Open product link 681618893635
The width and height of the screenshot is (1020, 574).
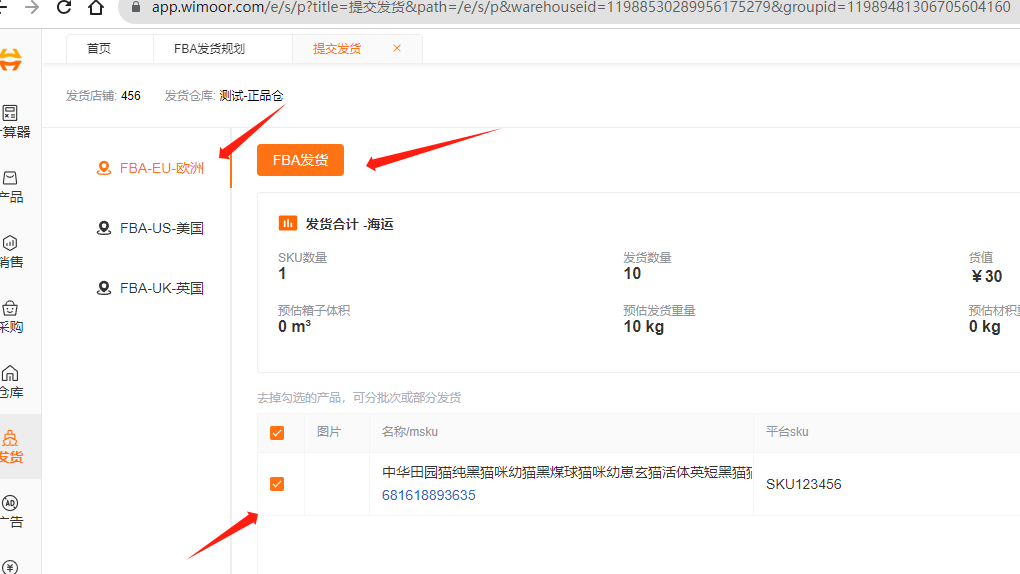pyautogui.click(x=428, y=495)
